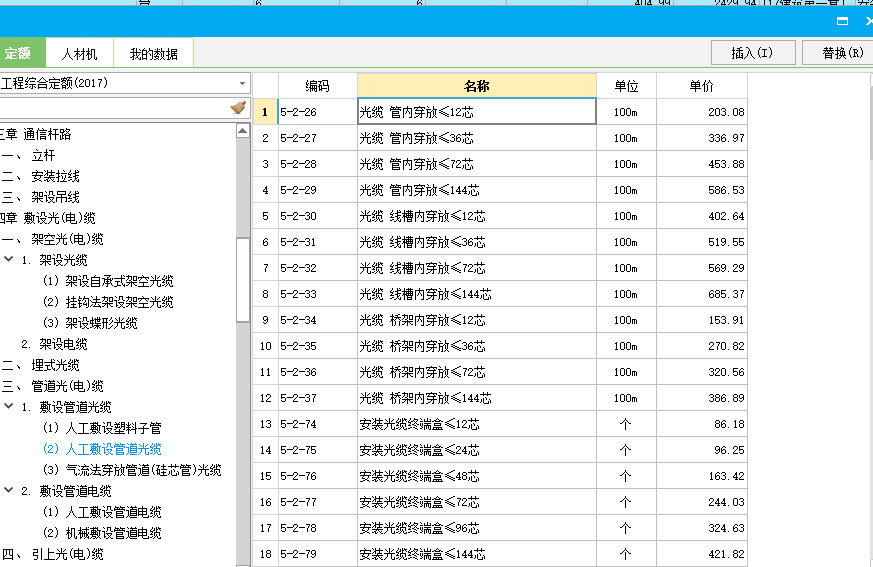The image size is (873, 567).
Task: Select (2) 挂钩法架设架空光缆
Action: pos(108,302)
